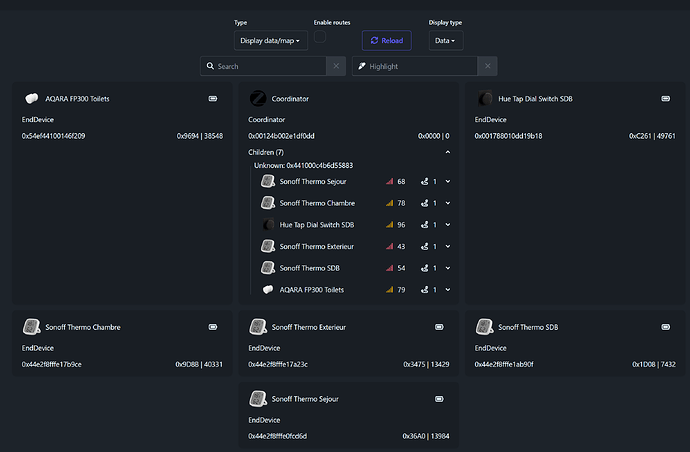Open the Type 'Display data/map' dropdown
The height and width of the screenshot is (452, 690).
click(269, 41)
